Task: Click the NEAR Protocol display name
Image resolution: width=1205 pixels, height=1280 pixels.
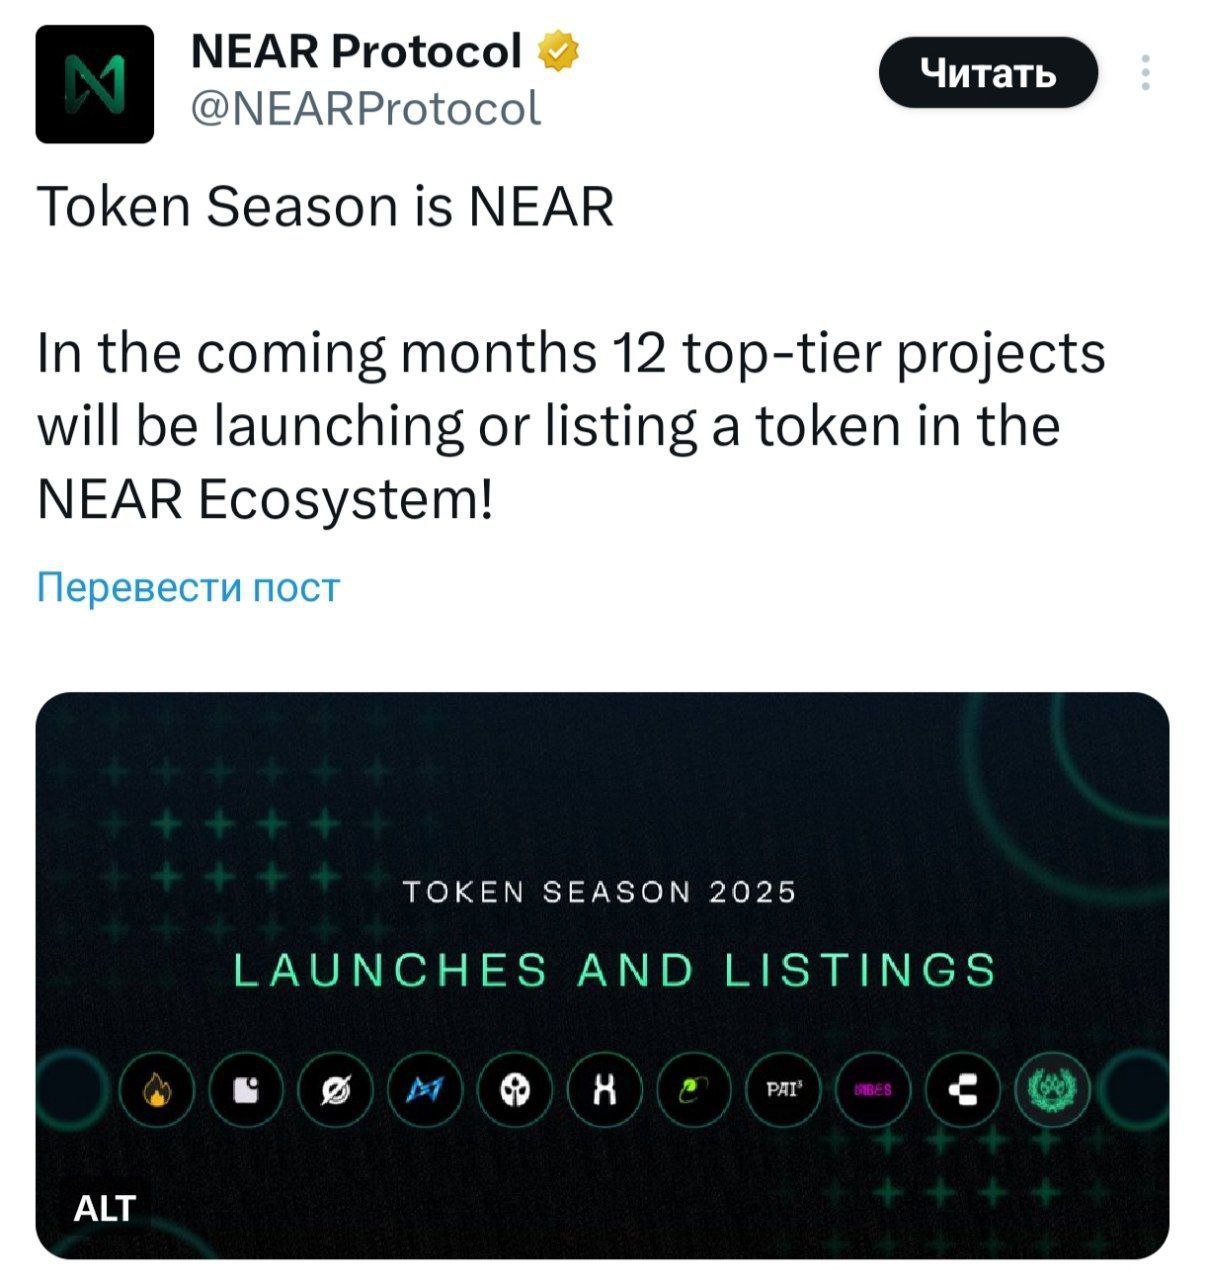Action: pyautogui.click(x=356, y=50)
